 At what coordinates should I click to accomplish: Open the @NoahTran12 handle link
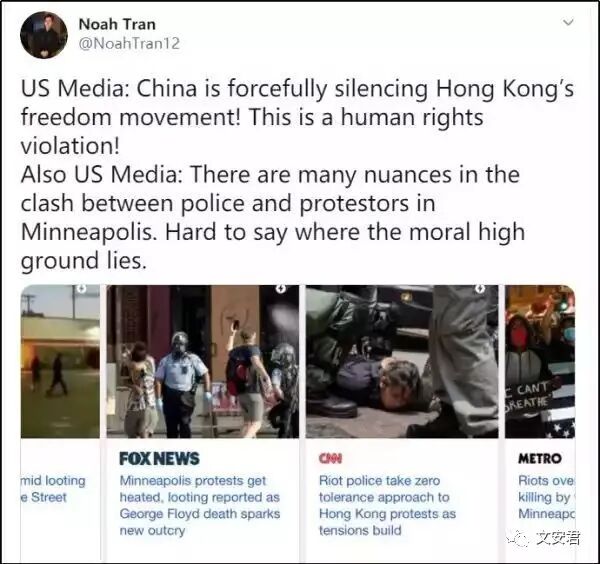coord(129,43)
